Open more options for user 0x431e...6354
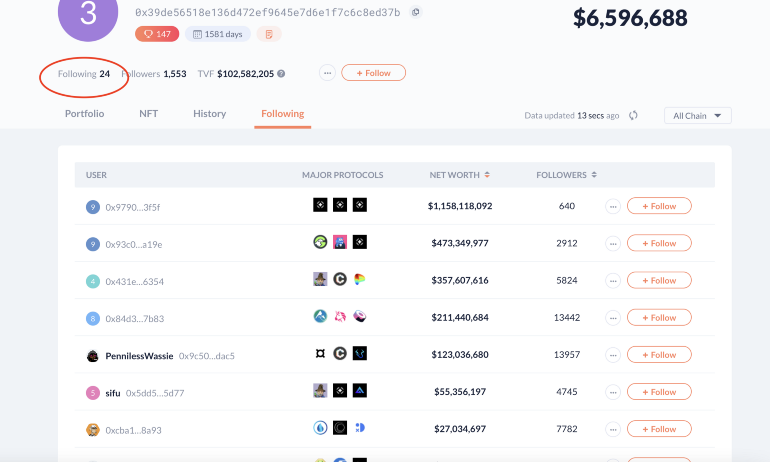Viewport: 770px width, 462px height. 613,281
